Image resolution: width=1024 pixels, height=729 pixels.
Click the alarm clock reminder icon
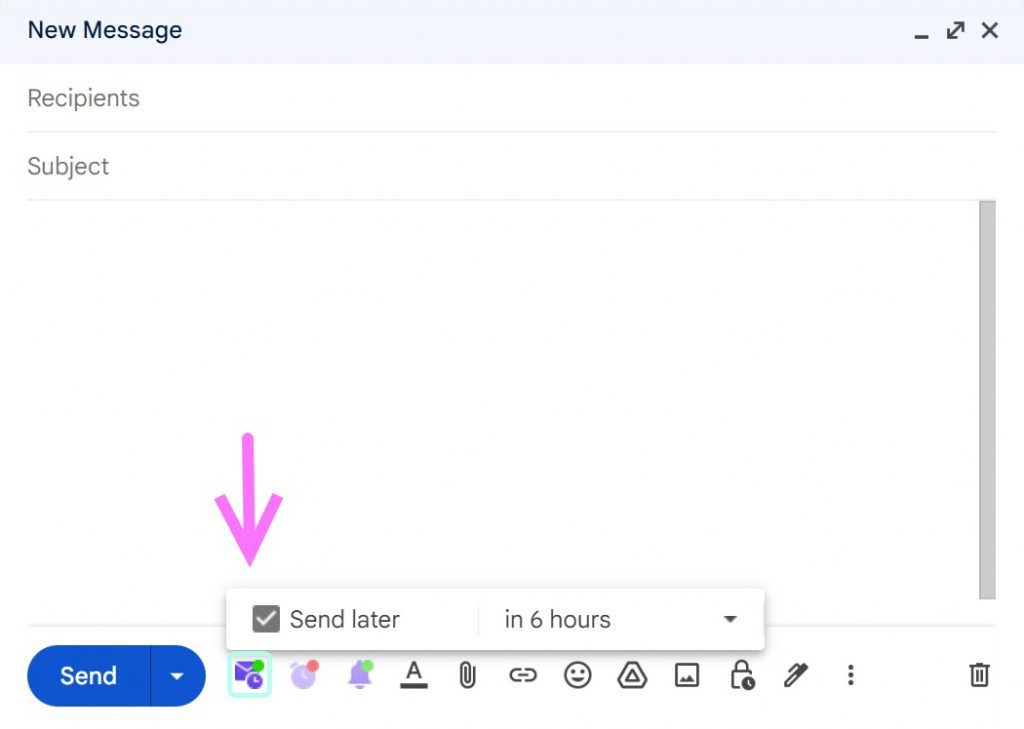coord(304,675)
